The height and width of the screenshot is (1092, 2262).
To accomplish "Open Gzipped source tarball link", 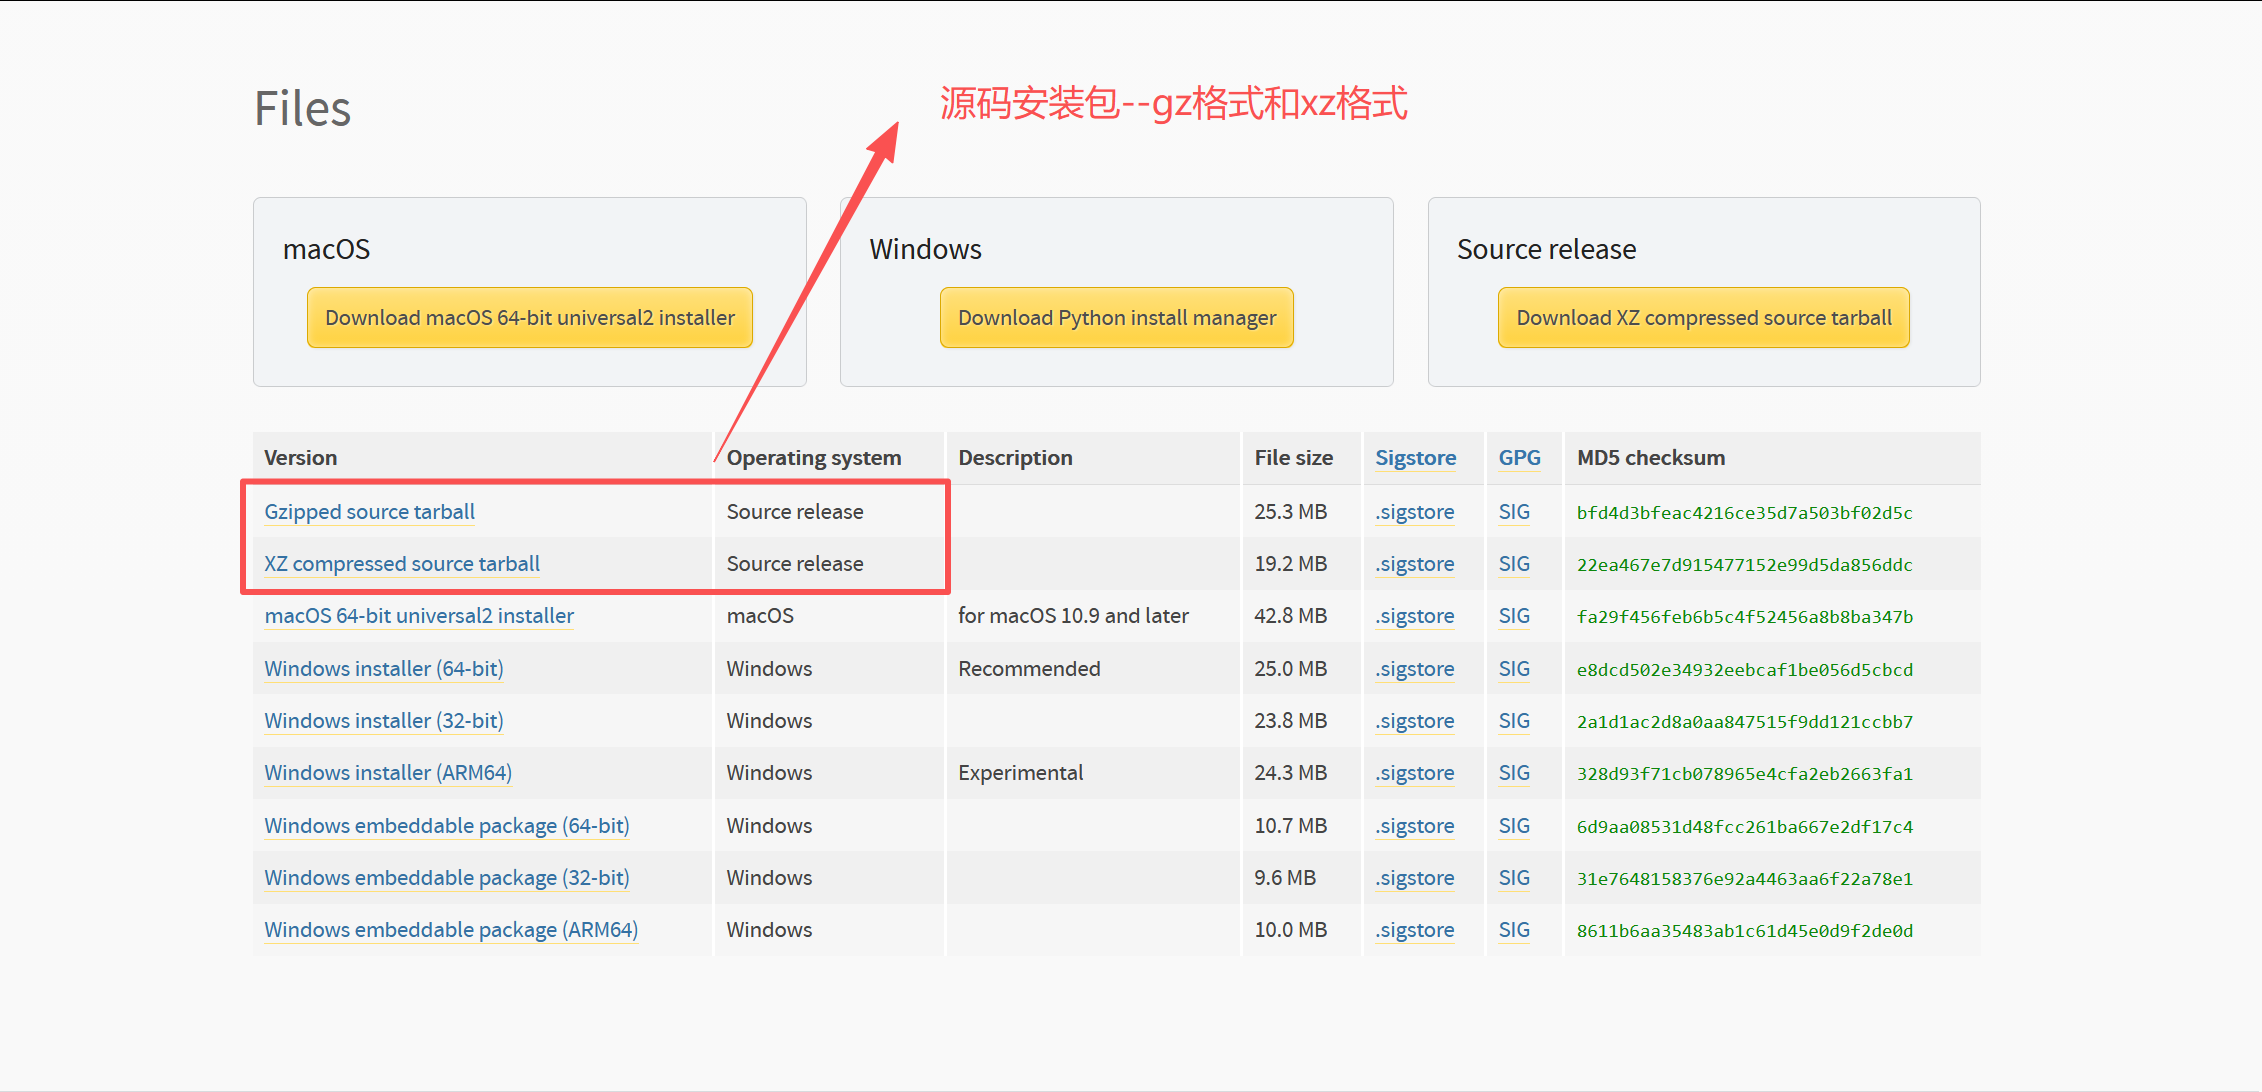I will coord(369,512).
